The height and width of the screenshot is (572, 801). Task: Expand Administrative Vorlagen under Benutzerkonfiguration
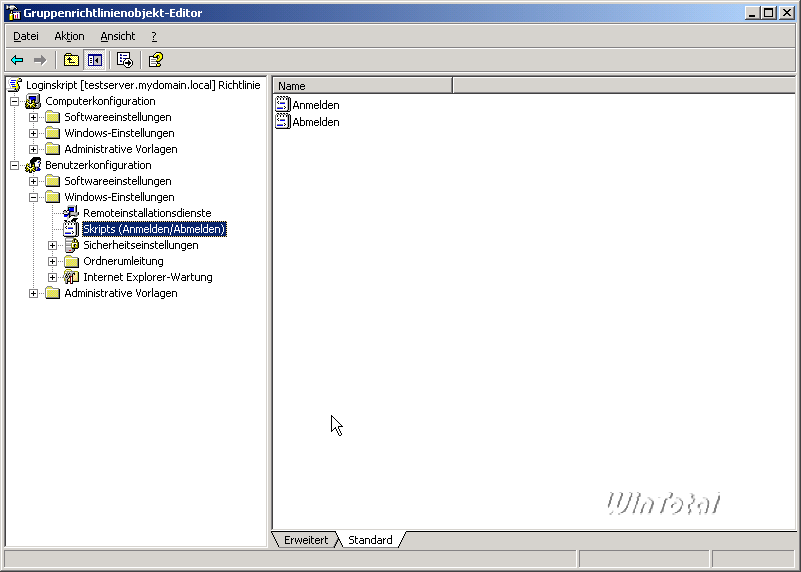33,293
